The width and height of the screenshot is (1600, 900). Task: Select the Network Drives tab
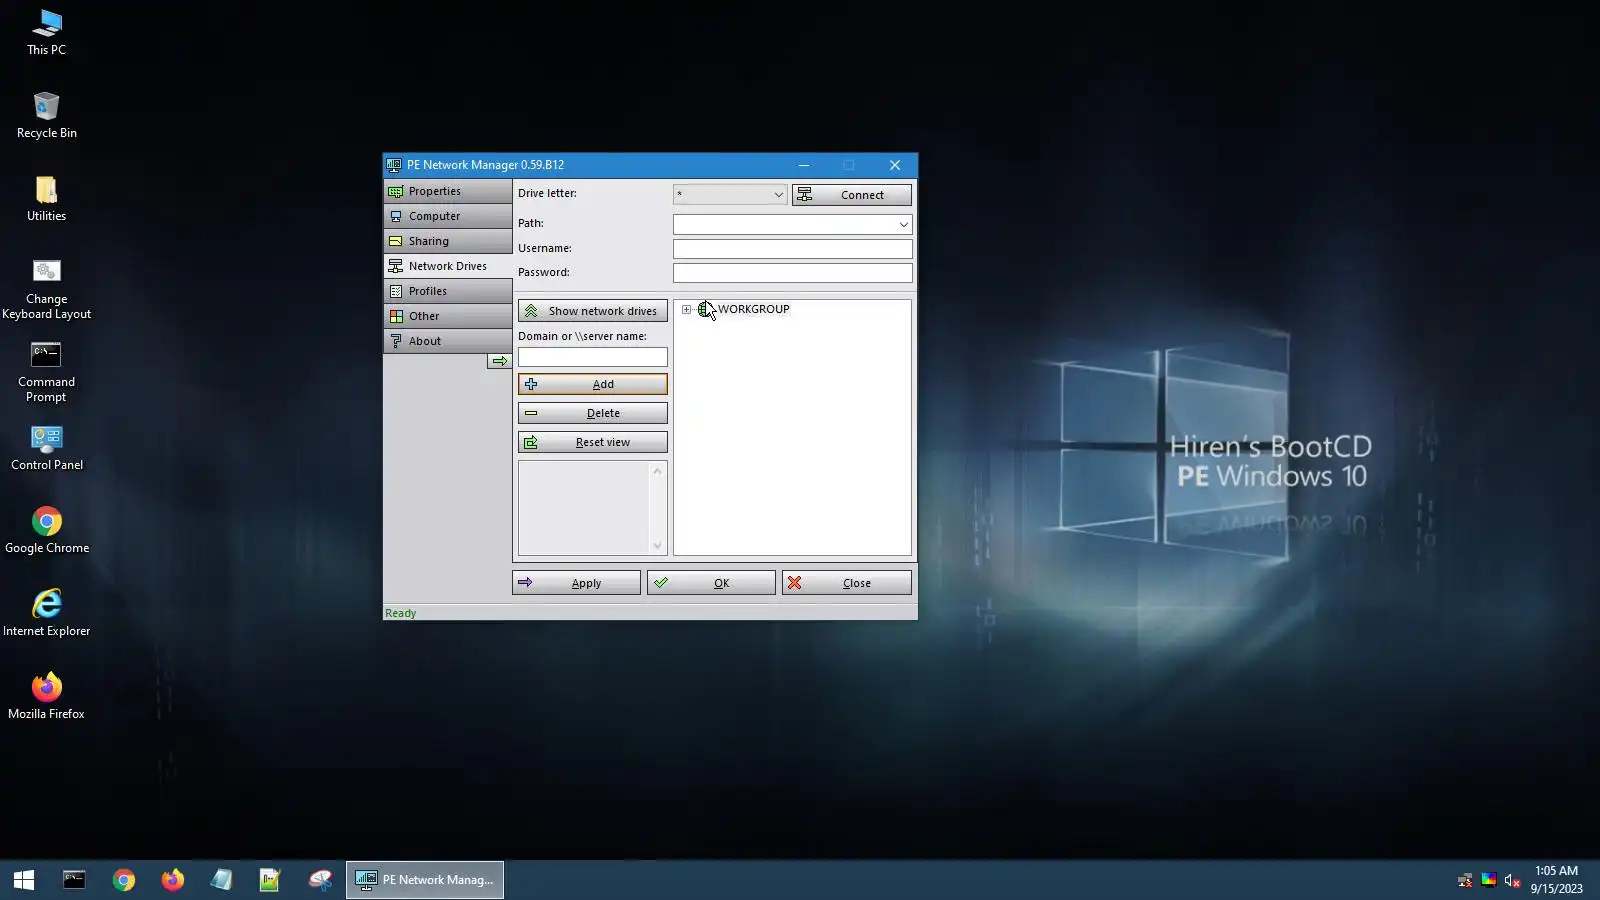coord(448,266)
